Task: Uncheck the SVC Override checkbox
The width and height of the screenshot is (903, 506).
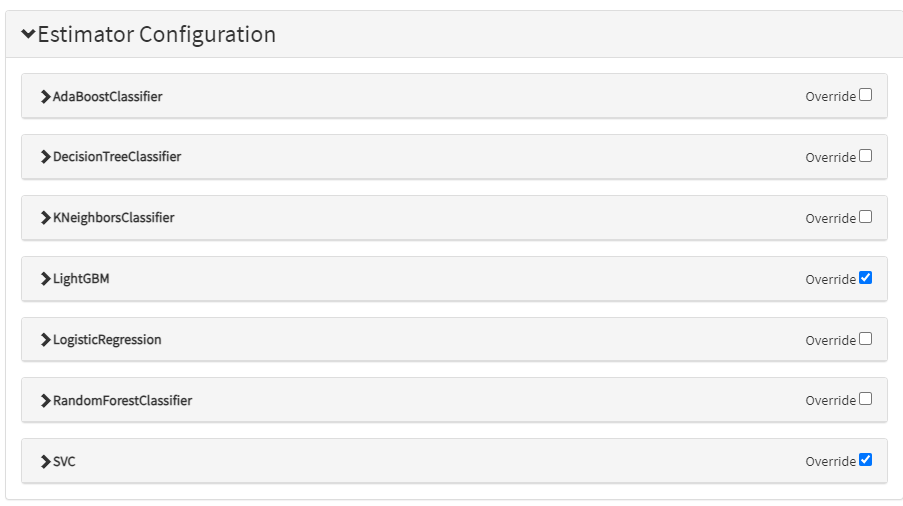Action: [865, 460]
